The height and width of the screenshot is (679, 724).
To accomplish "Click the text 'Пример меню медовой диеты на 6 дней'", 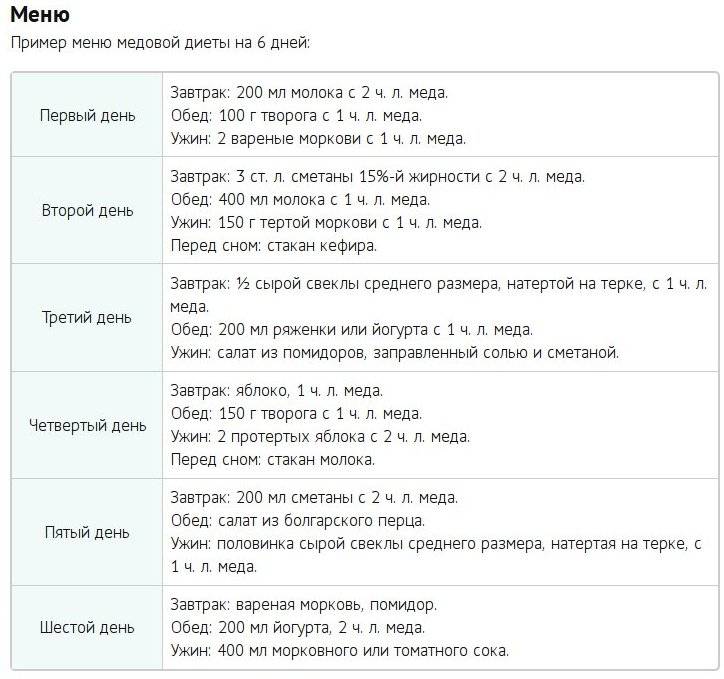I will pos(160,42).
